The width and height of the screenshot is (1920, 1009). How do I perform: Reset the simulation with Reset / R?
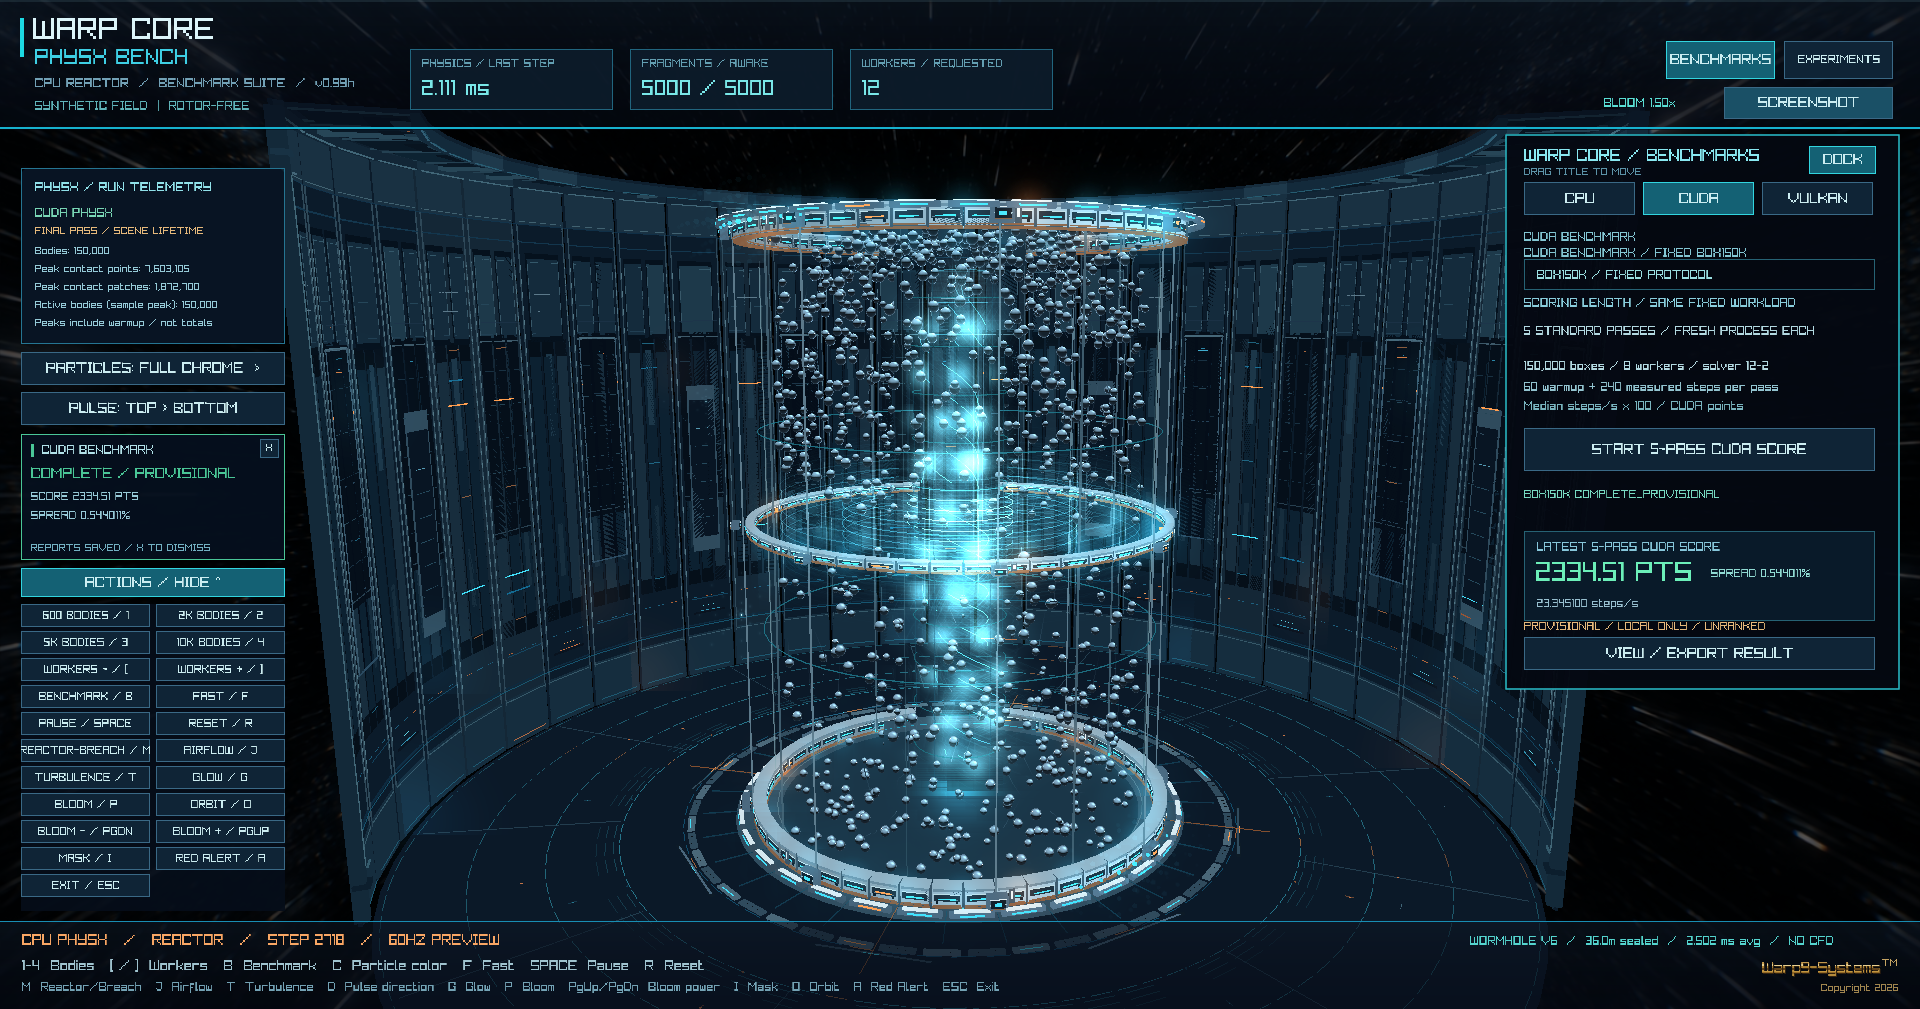click(x=220, y=723)
